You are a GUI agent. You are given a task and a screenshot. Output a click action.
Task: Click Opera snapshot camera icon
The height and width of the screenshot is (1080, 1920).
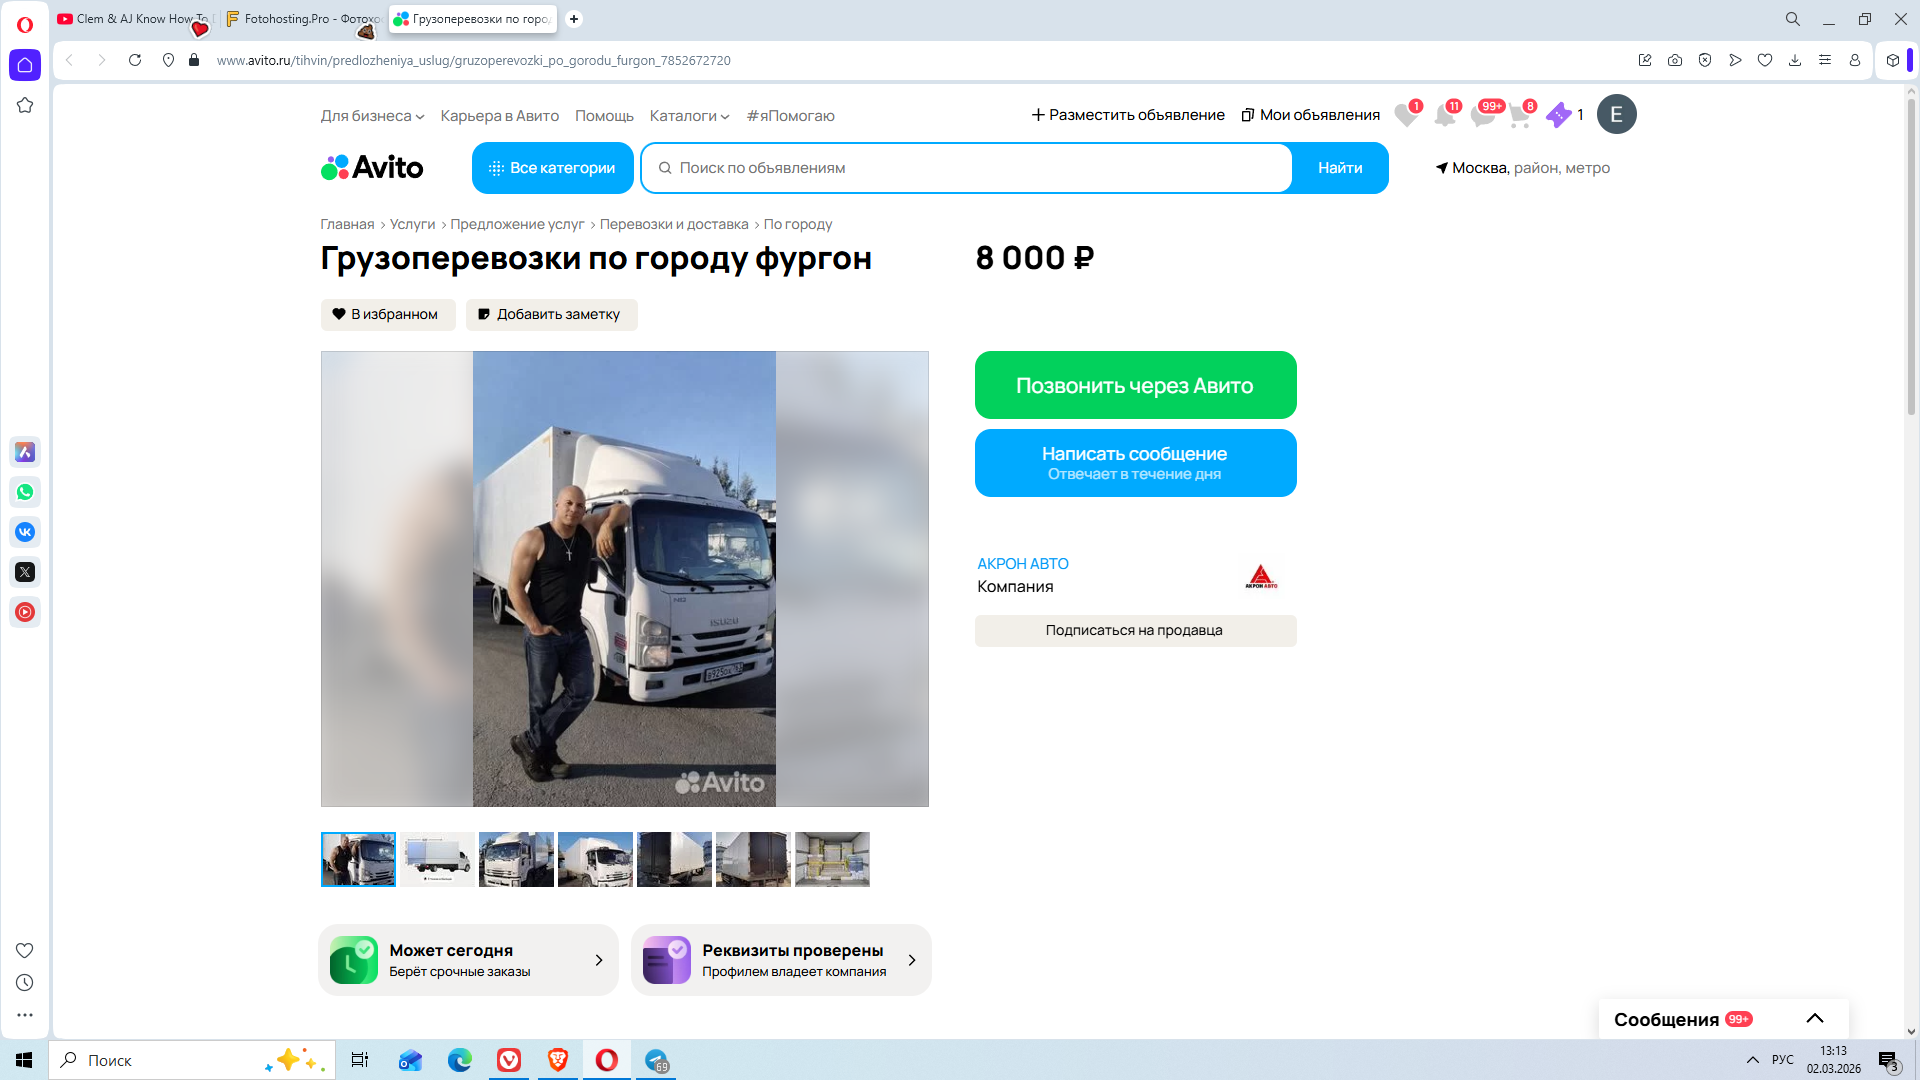tap(1675, 61)
